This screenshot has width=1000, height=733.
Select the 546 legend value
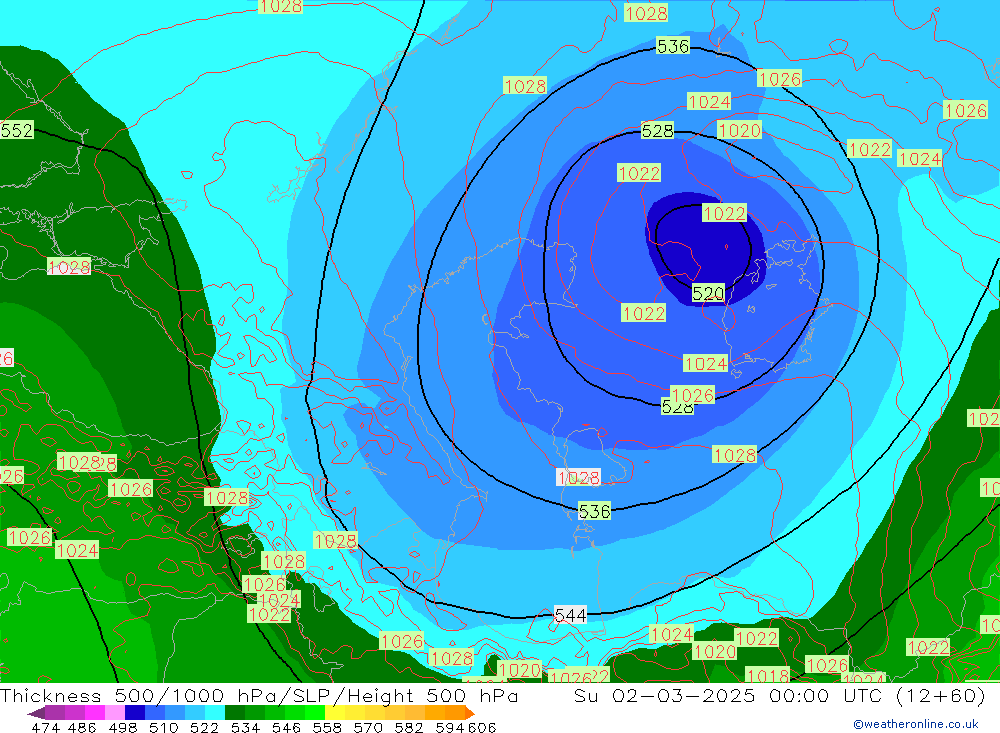tap(286, 727)
